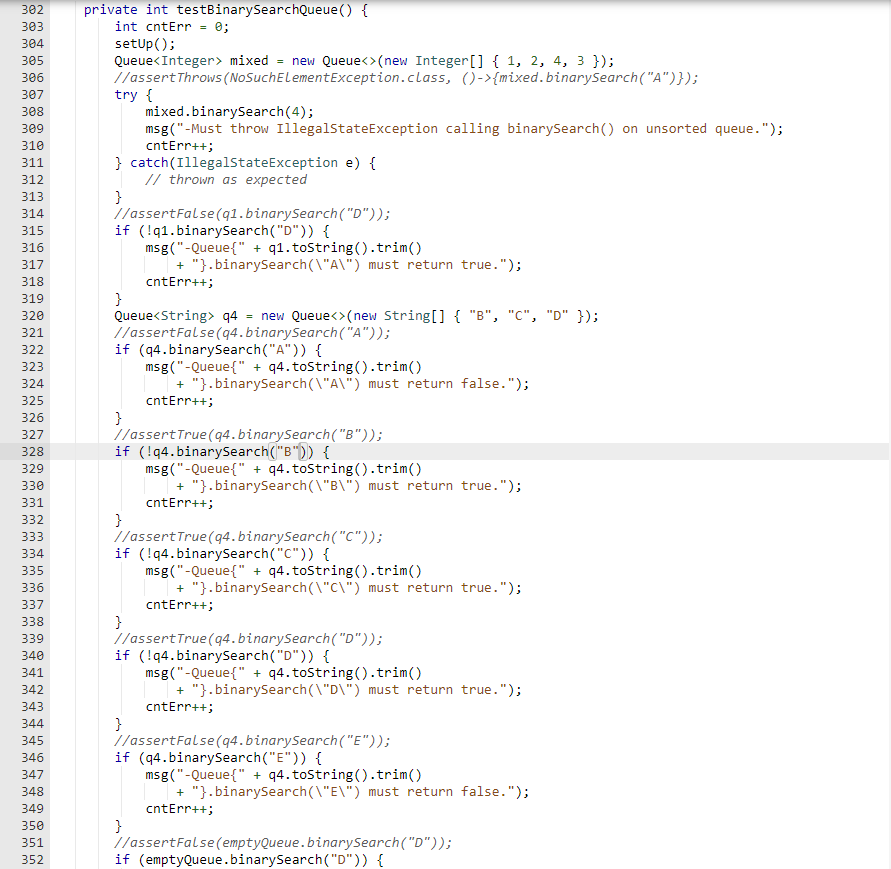The height and width of the screenshot is (869, 891).
Task: Click line number 352 in the gutter
Action: 32,859
